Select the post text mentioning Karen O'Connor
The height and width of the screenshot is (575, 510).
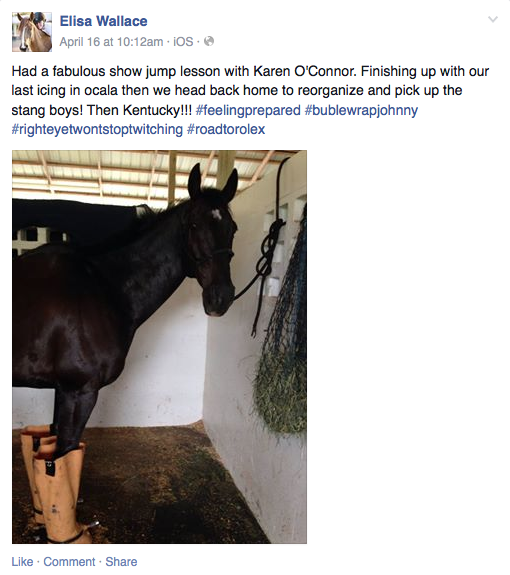(250, 90)
